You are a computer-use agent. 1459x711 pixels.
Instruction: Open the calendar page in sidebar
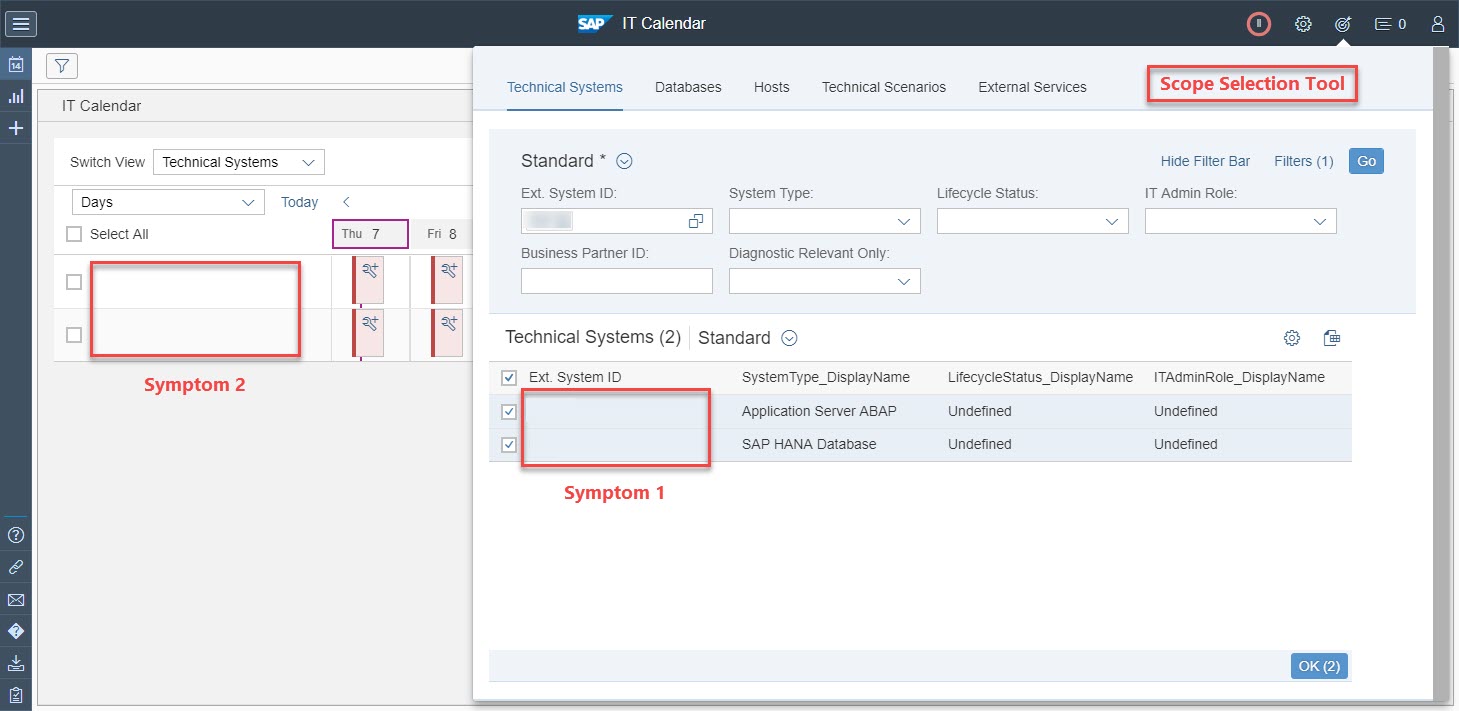click(x=16, y=64)
